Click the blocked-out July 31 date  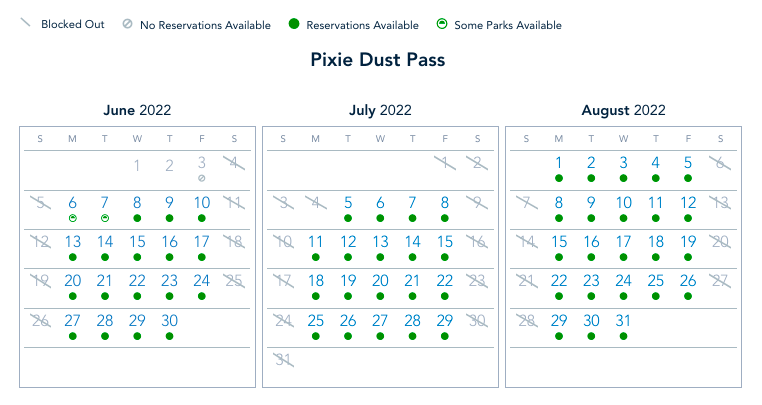tap(284, 360)
